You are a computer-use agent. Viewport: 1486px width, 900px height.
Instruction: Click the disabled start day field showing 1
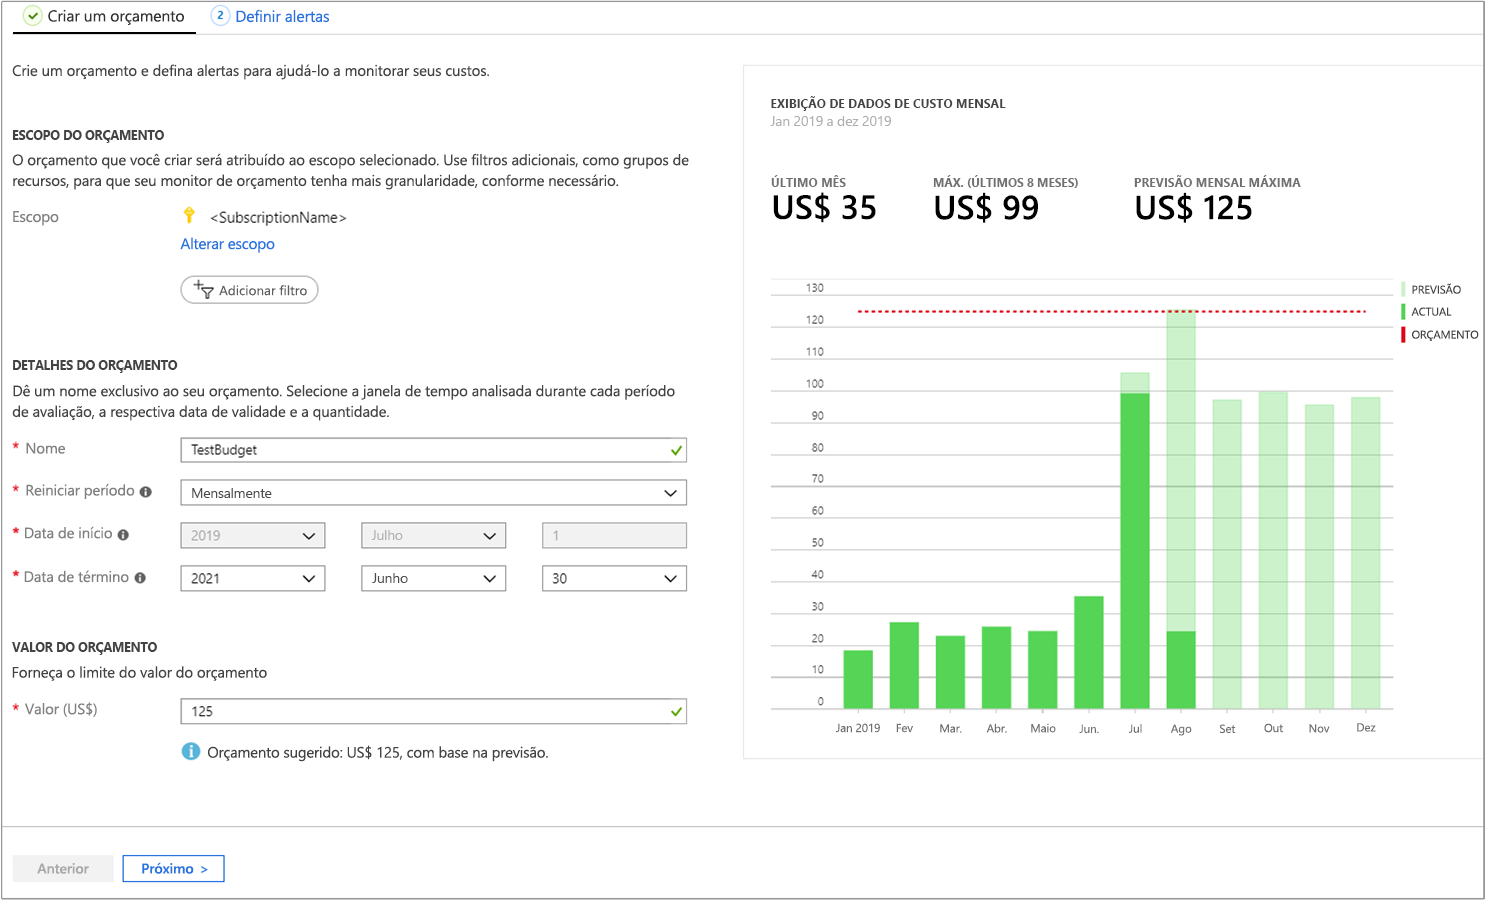[614, 536]
